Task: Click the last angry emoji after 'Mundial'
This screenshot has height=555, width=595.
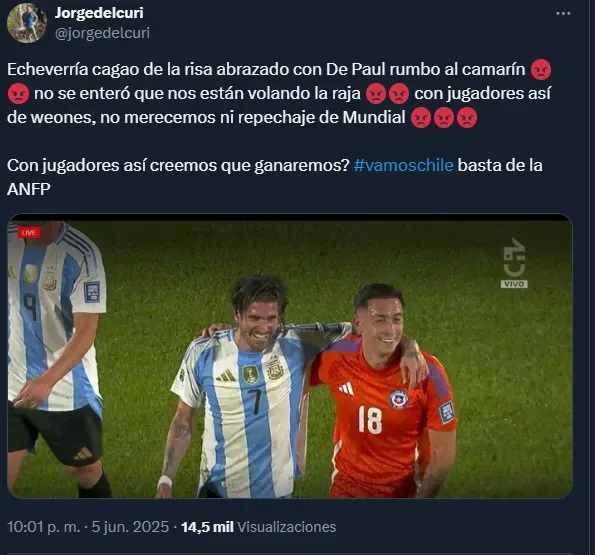Action: tap(467, 118)
